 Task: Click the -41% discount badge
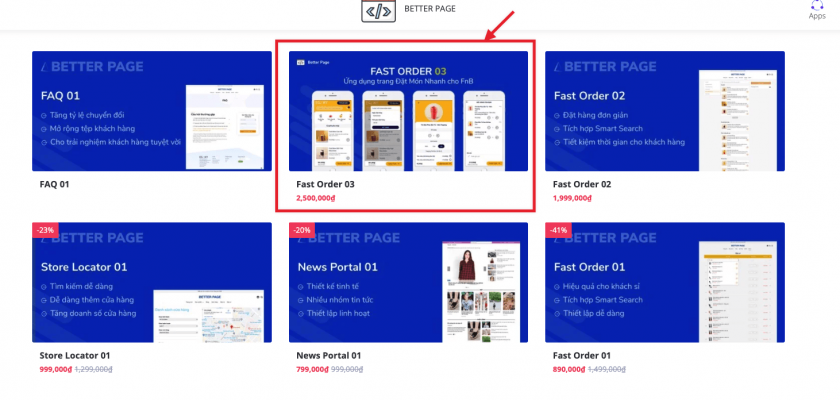point(557,230)
